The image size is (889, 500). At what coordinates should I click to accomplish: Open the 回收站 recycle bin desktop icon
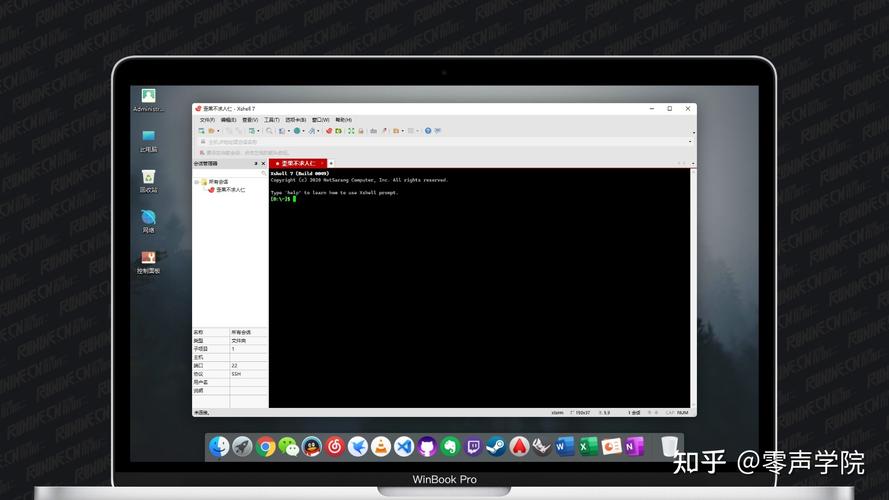(x=148, y=178)
